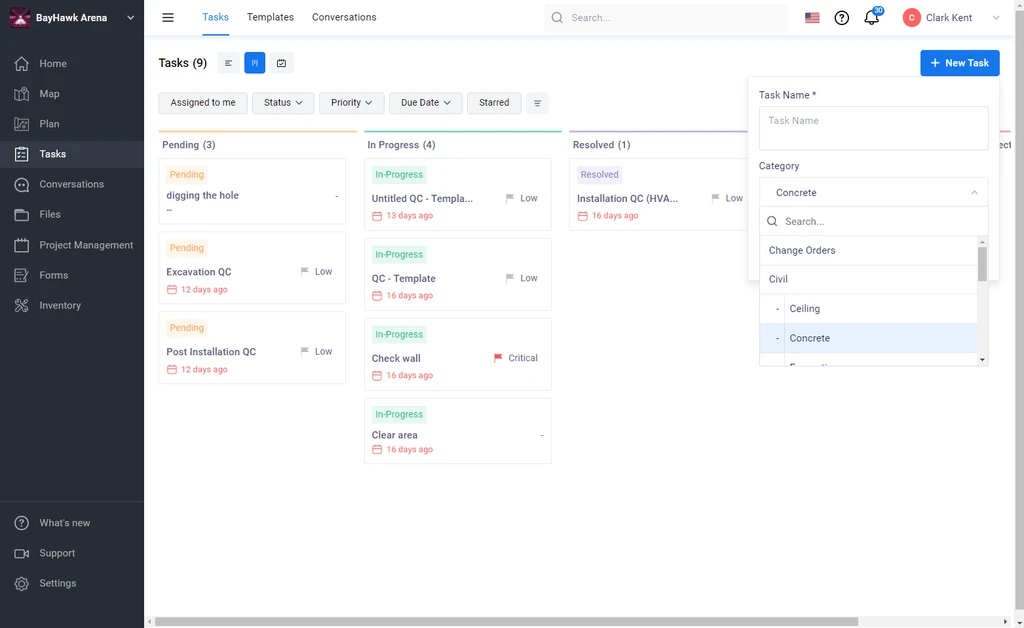Click the US flag language icon

pyautogui.click(x=812, y=18)
